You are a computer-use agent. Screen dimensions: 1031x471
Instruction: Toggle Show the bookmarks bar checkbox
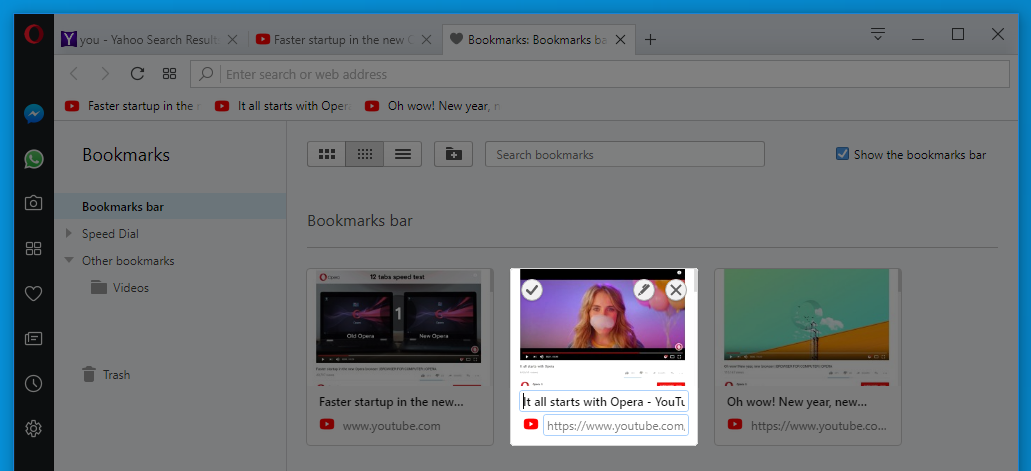[x=843, y=154]
